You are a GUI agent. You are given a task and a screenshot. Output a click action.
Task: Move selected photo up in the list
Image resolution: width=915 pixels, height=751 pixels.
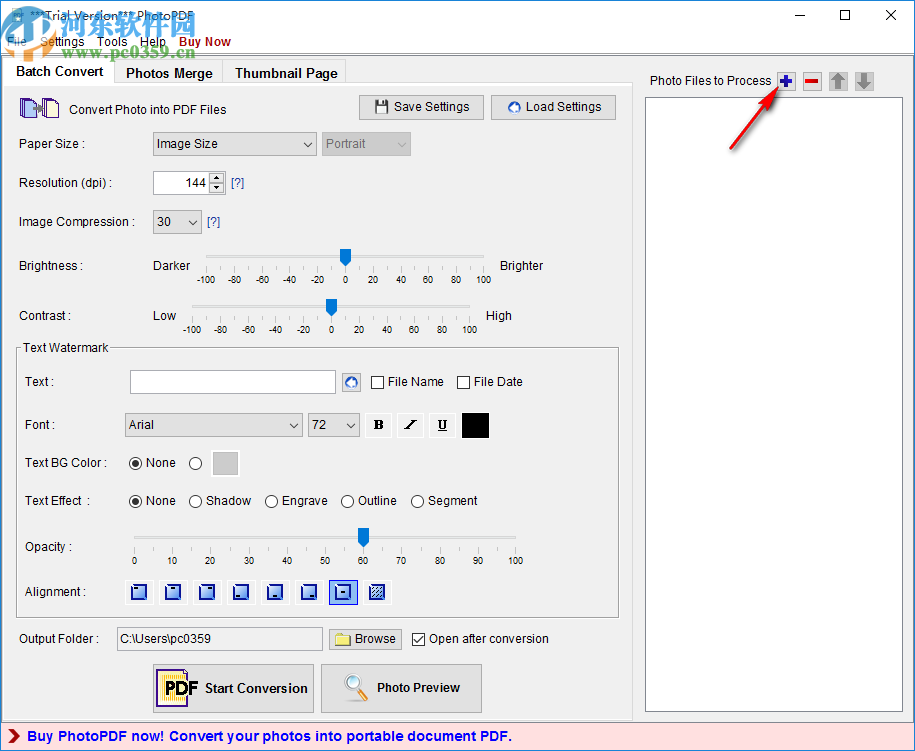[838, 81]
